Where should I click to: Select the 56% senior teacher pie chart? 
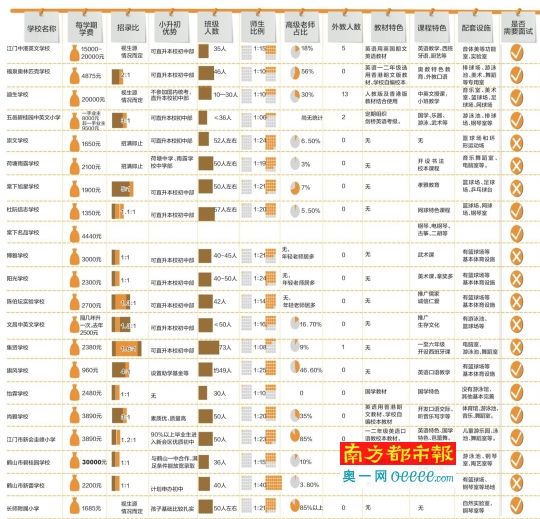(295, 73)
